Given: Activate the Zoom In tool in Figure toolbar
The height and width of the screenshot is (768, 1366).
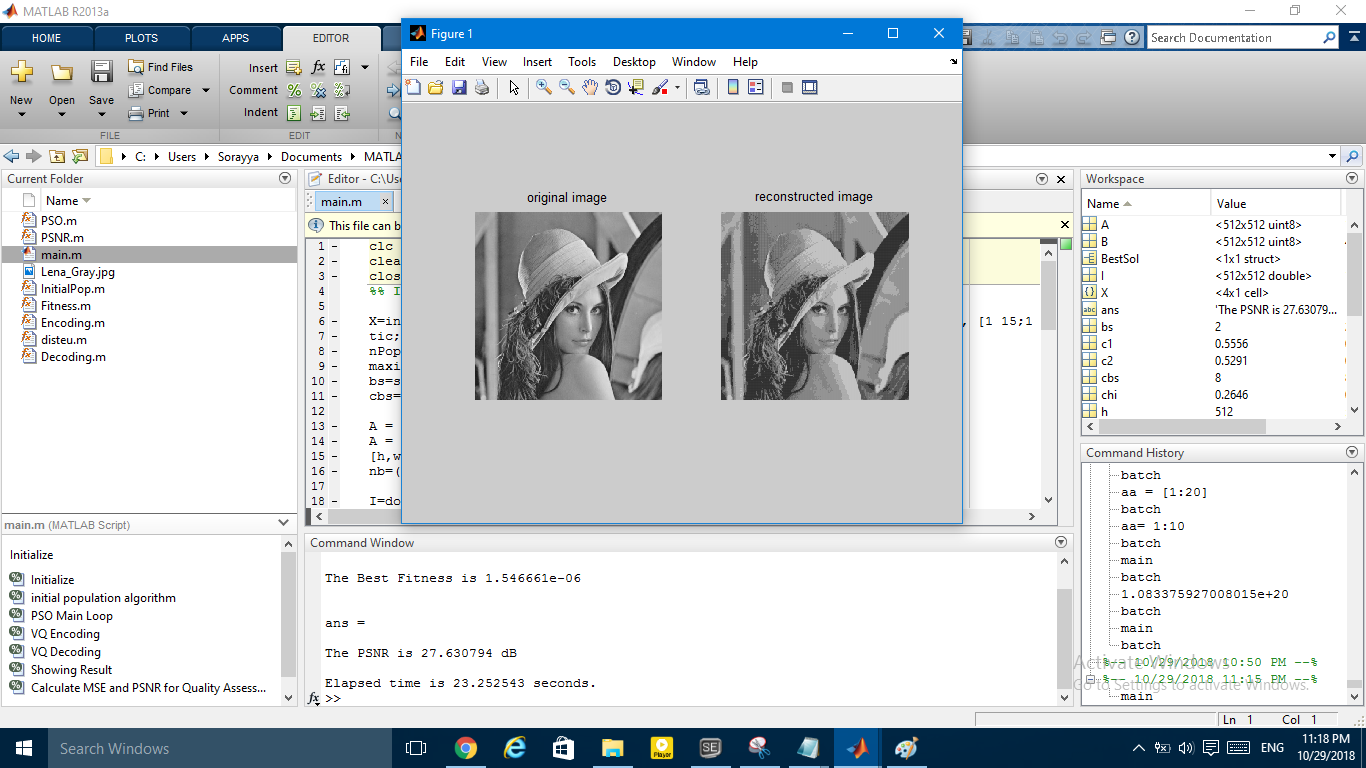Looking at the screenshot, I should pyautogui.click(x=543, y=87).
